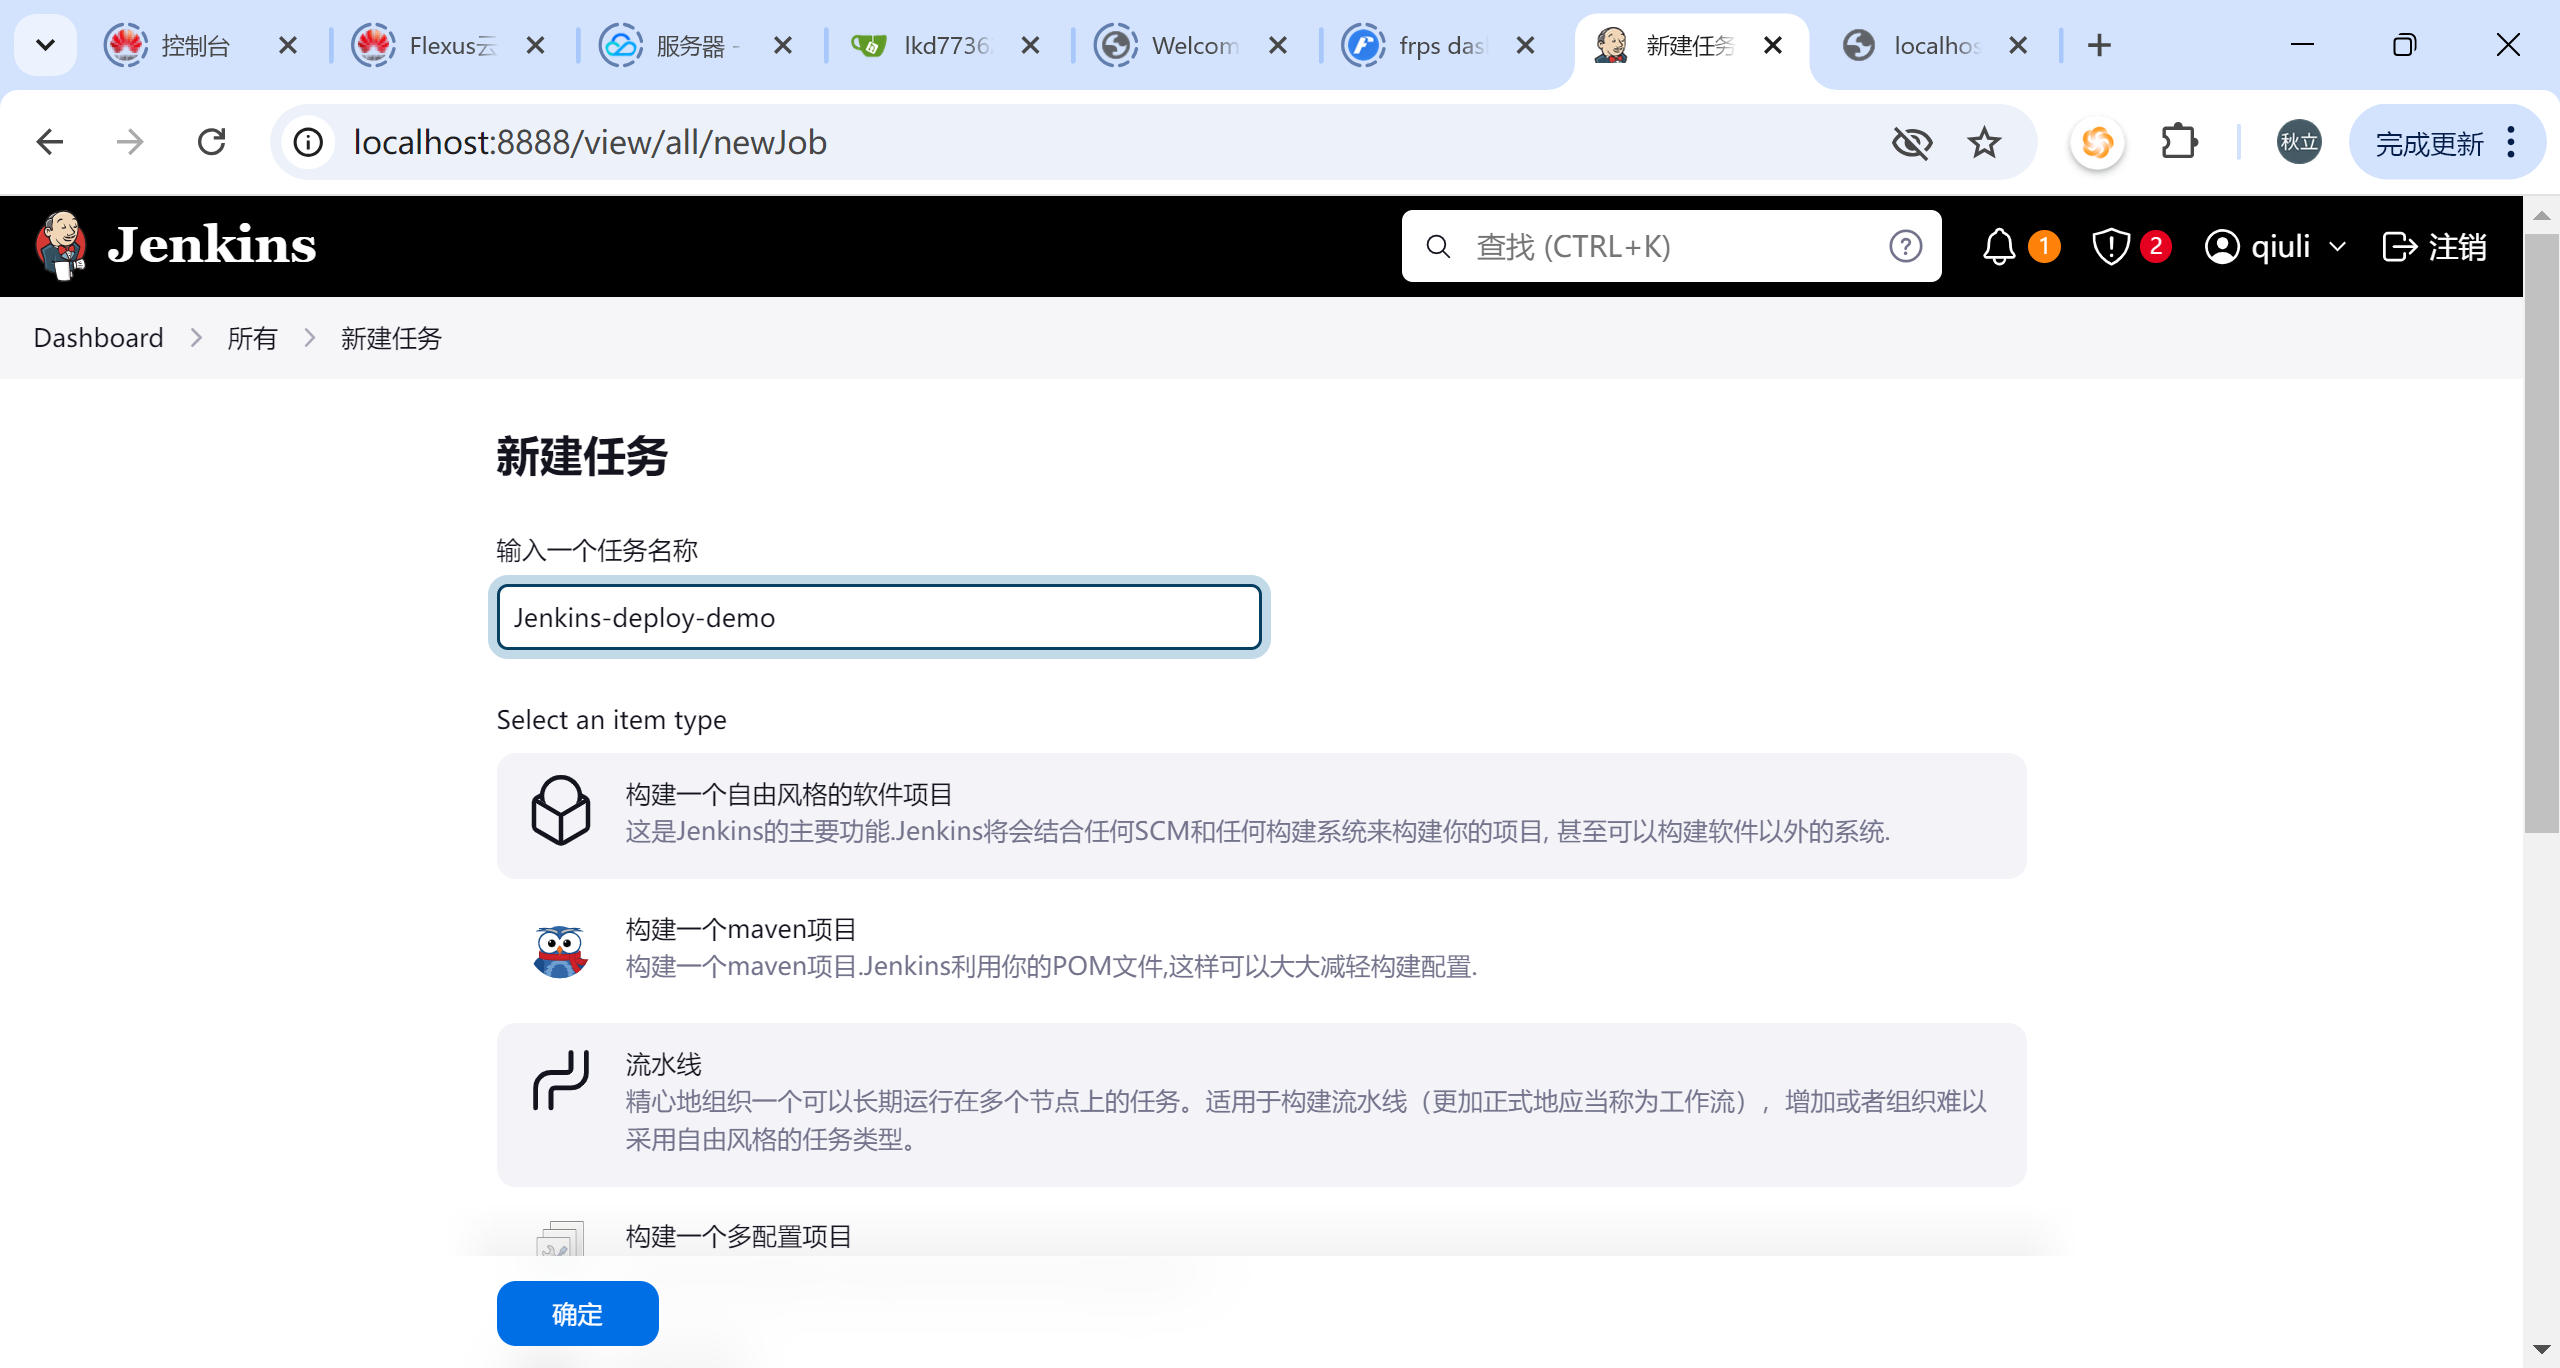Open the tab search dropdown arrow
This screenshot has height=1368, width=2560.
tap(45, 45)
